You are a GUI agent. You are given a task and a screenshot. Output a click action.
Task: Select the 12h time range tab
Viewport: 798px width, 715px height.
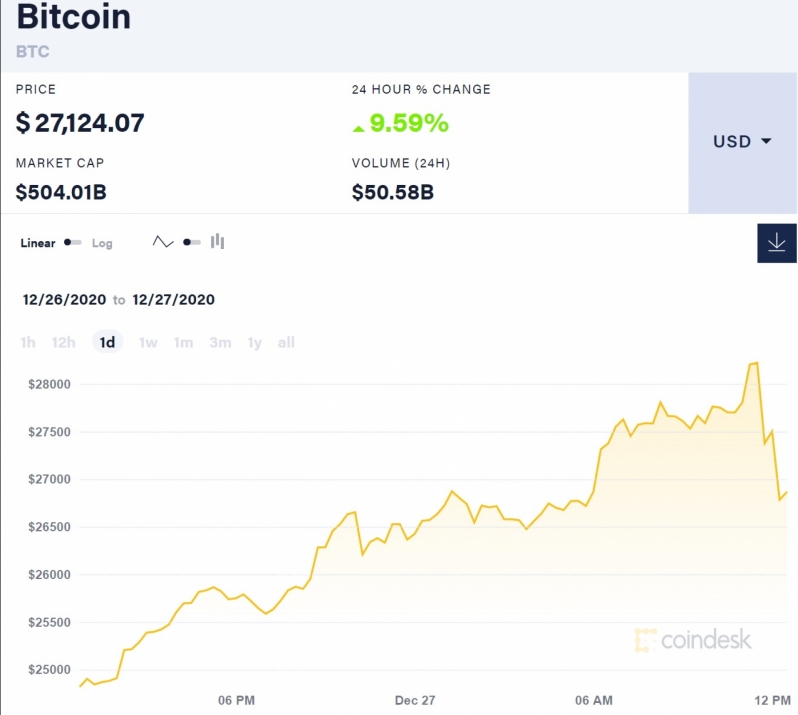pos(63,342)
